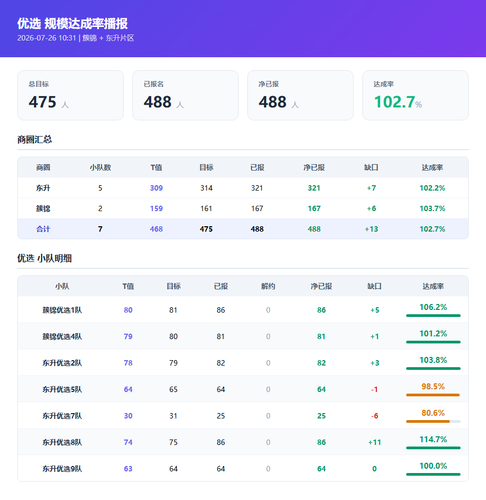Viewport: 486px width, 500px height.
Task: Click the 东升 row name in the summary table
Action: 43,188
